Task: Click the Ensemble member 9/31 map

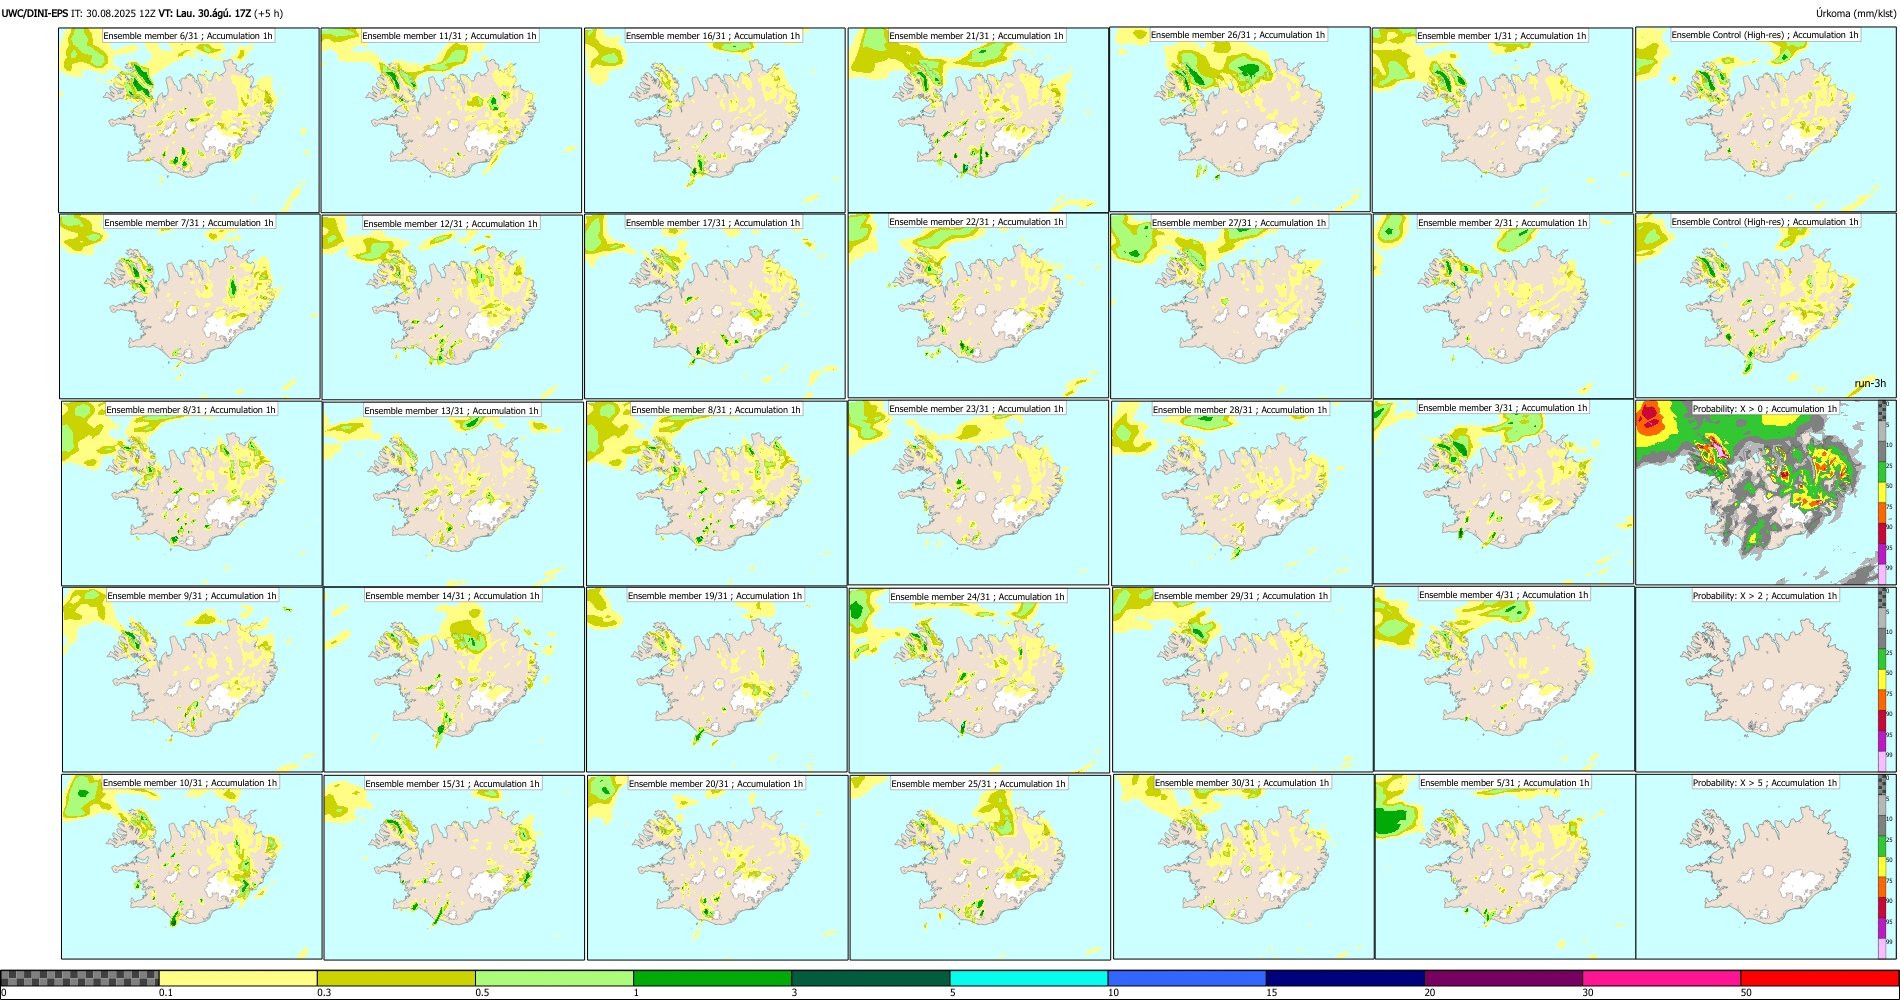Action: (x=192, y=680)
